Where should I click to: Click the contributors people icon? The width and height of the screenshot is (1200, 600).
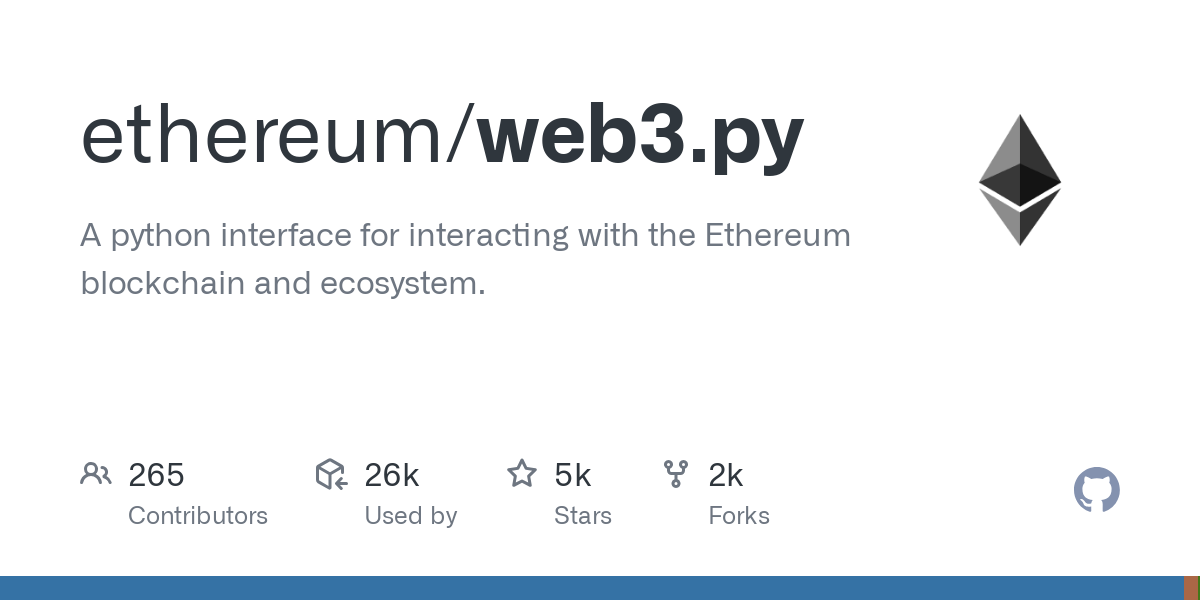pyautogui.click(x=96, y=474)
